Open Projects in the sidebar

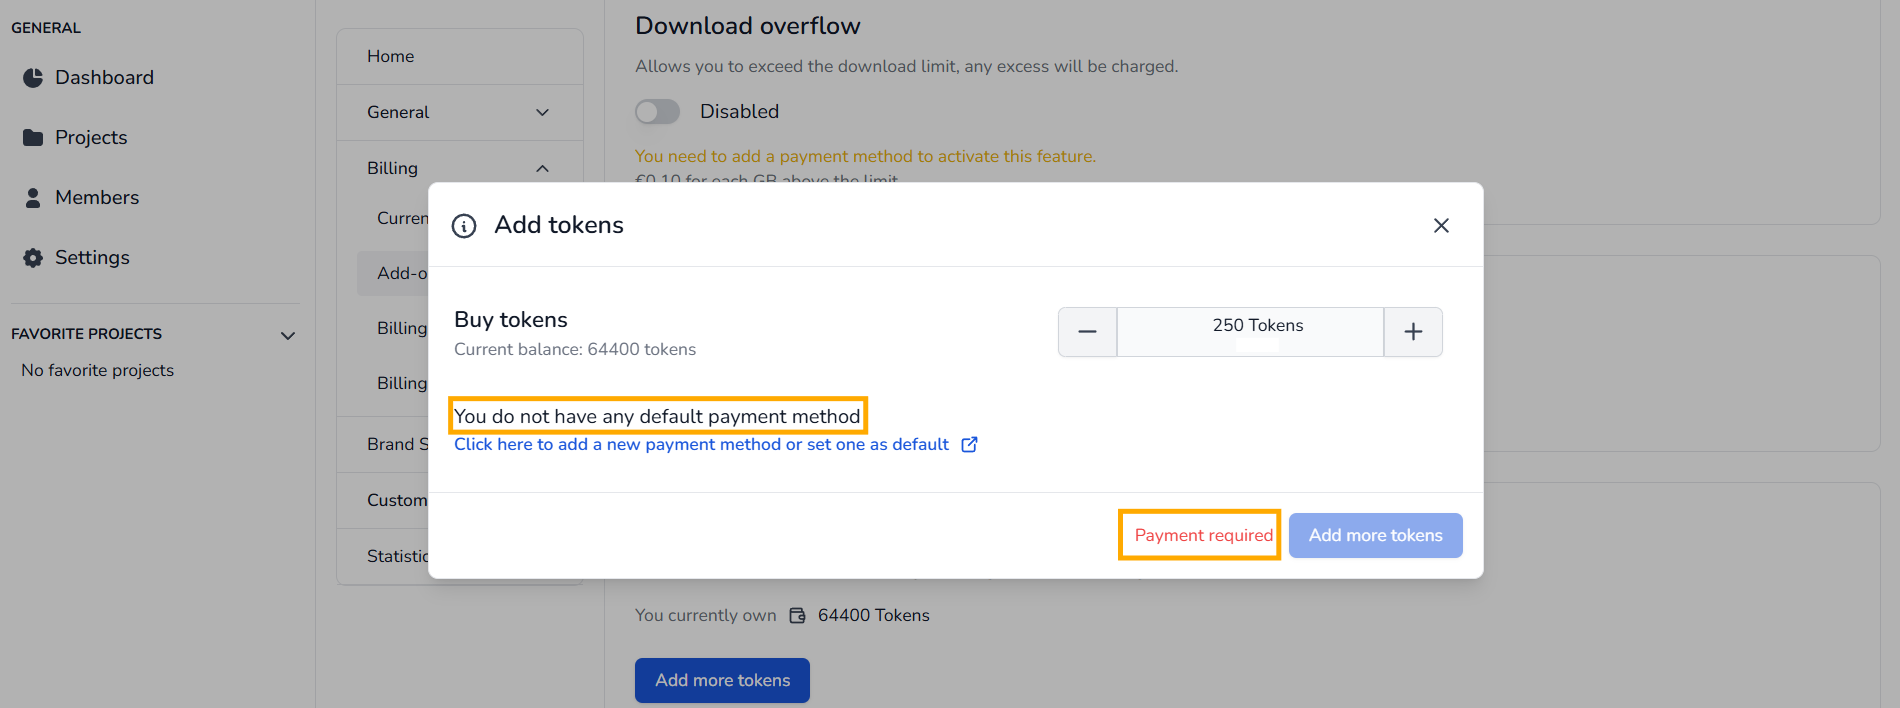coord(91,138)
